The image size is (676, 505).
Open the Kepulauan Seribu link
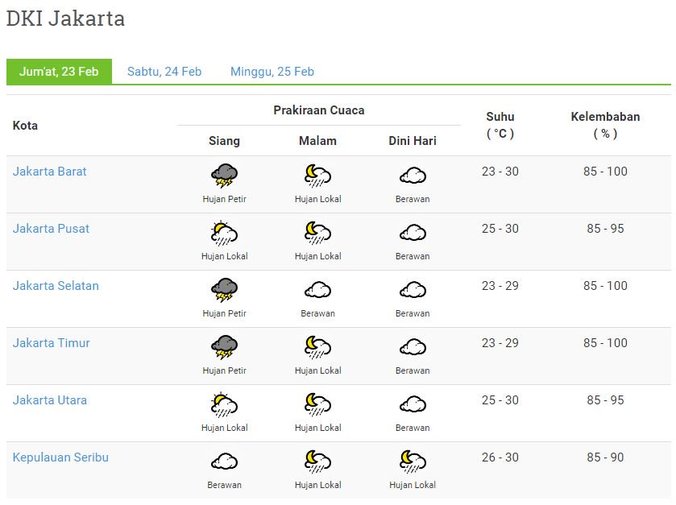pos(61,457)
